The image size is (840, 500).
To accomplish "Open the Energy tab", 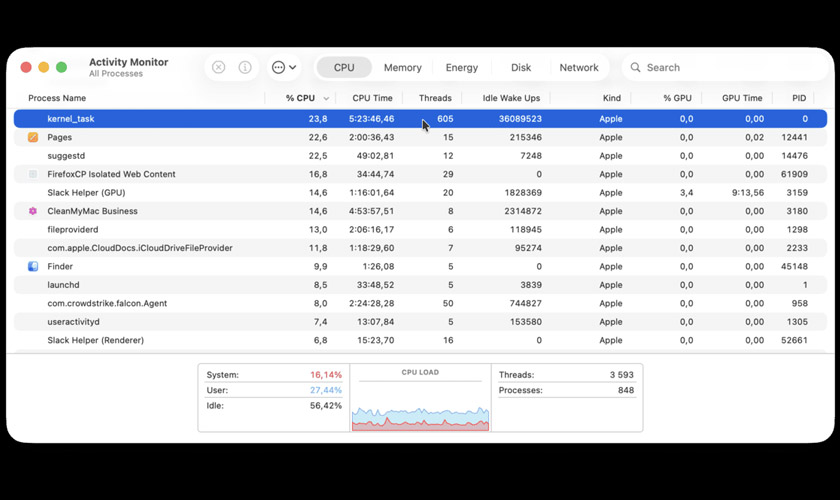I will tap(462, 68).
